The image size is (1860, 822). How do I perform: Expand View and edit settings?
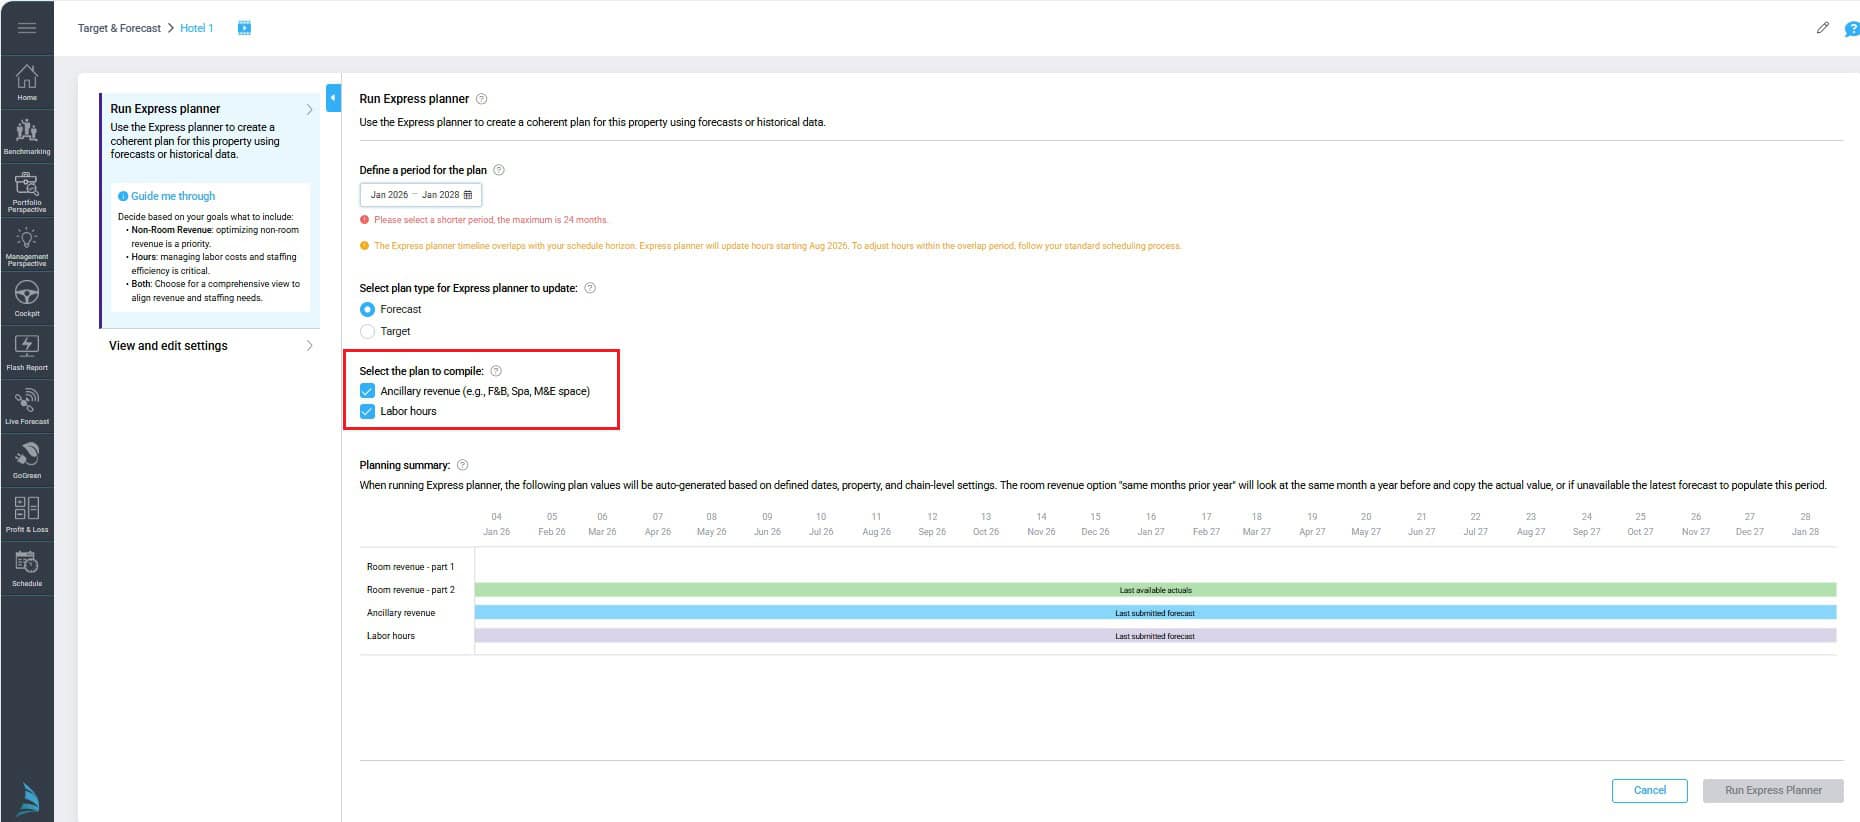pos(210,346)
